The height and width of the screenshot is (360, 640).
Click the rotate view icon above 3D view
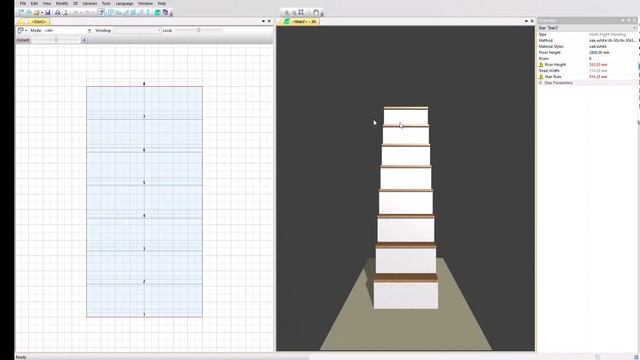[316, 13]
